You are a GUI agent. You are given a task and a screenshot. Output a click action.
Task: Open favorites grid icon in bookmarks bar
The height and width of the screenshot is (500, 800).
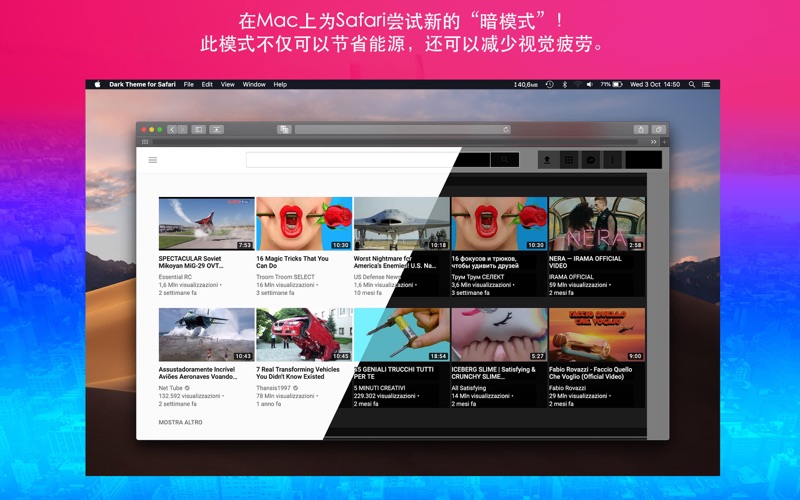tap(145, 142)
